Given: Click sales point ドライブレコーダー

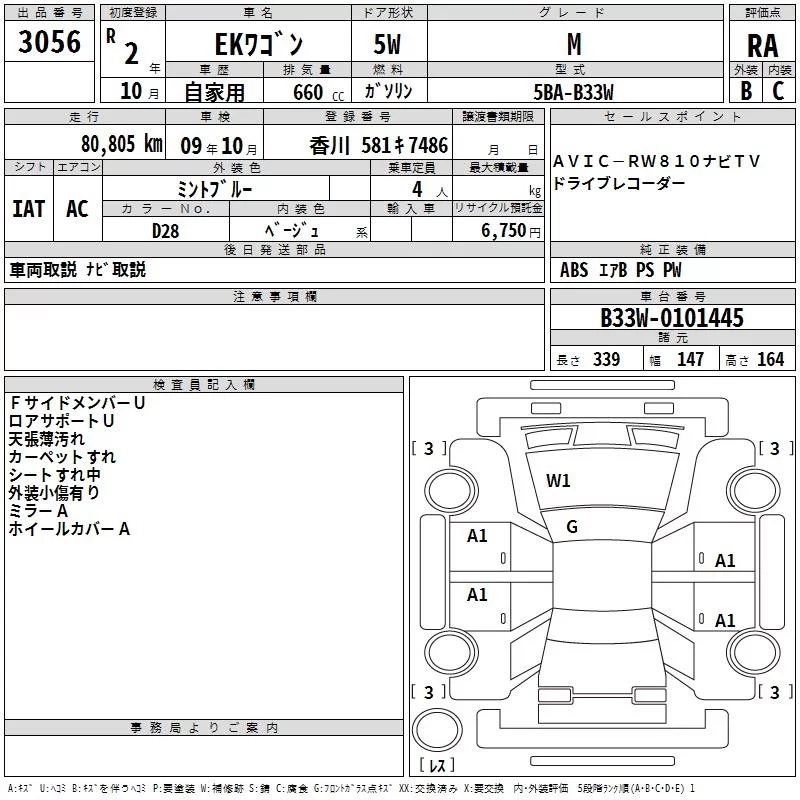Looking at the screenshot, I should [x=619, y=183].
